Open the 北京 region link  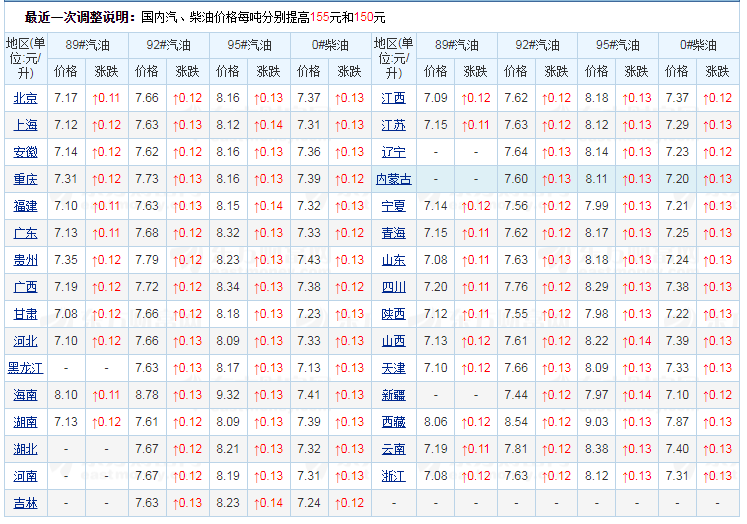pyautogui.click(x=25, y=98)
